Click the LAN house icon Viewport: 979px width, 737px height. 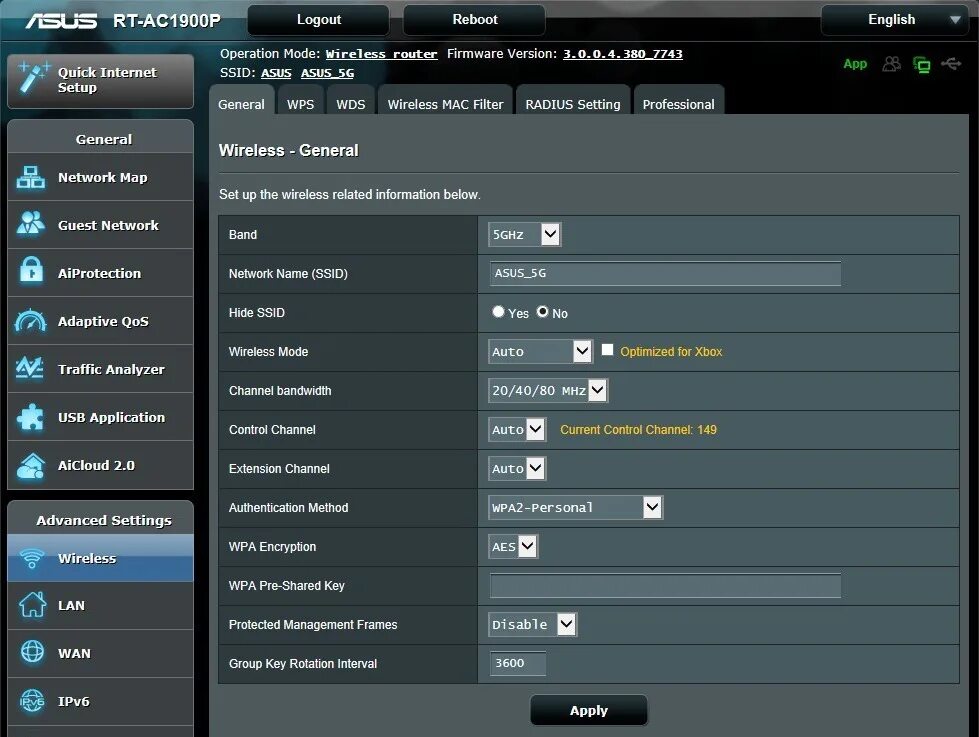click(32, 605)
